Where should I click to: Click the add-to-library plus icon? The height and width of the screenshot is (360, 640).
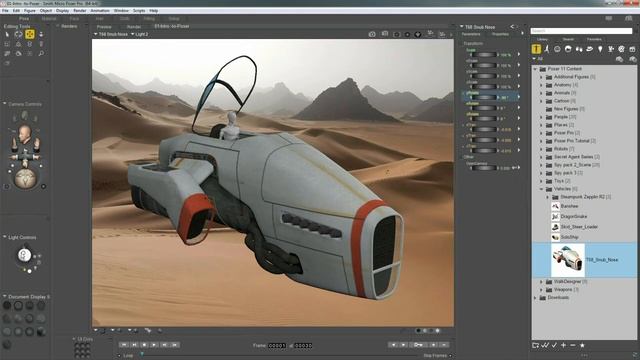[564, 345]
